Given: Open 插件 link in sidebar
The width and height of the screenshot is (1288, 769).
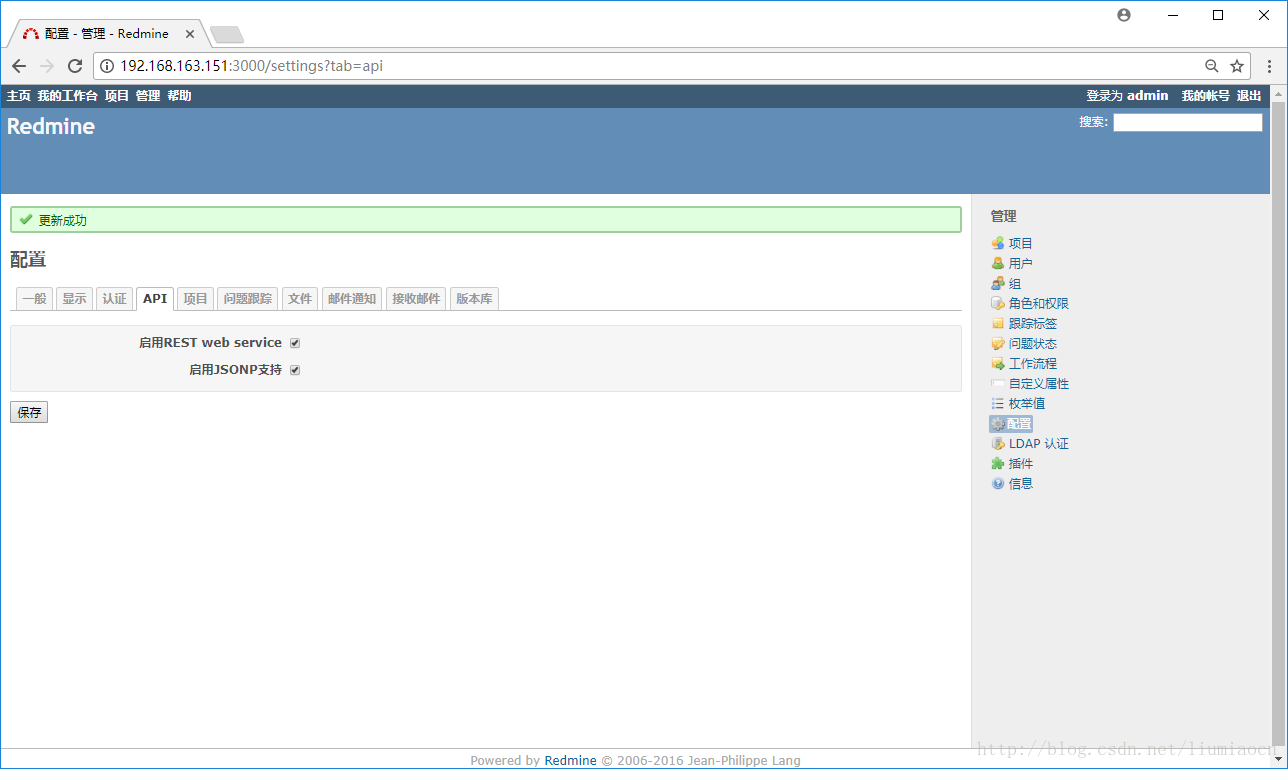Looking at the screenshot, I should [1021, 463].
